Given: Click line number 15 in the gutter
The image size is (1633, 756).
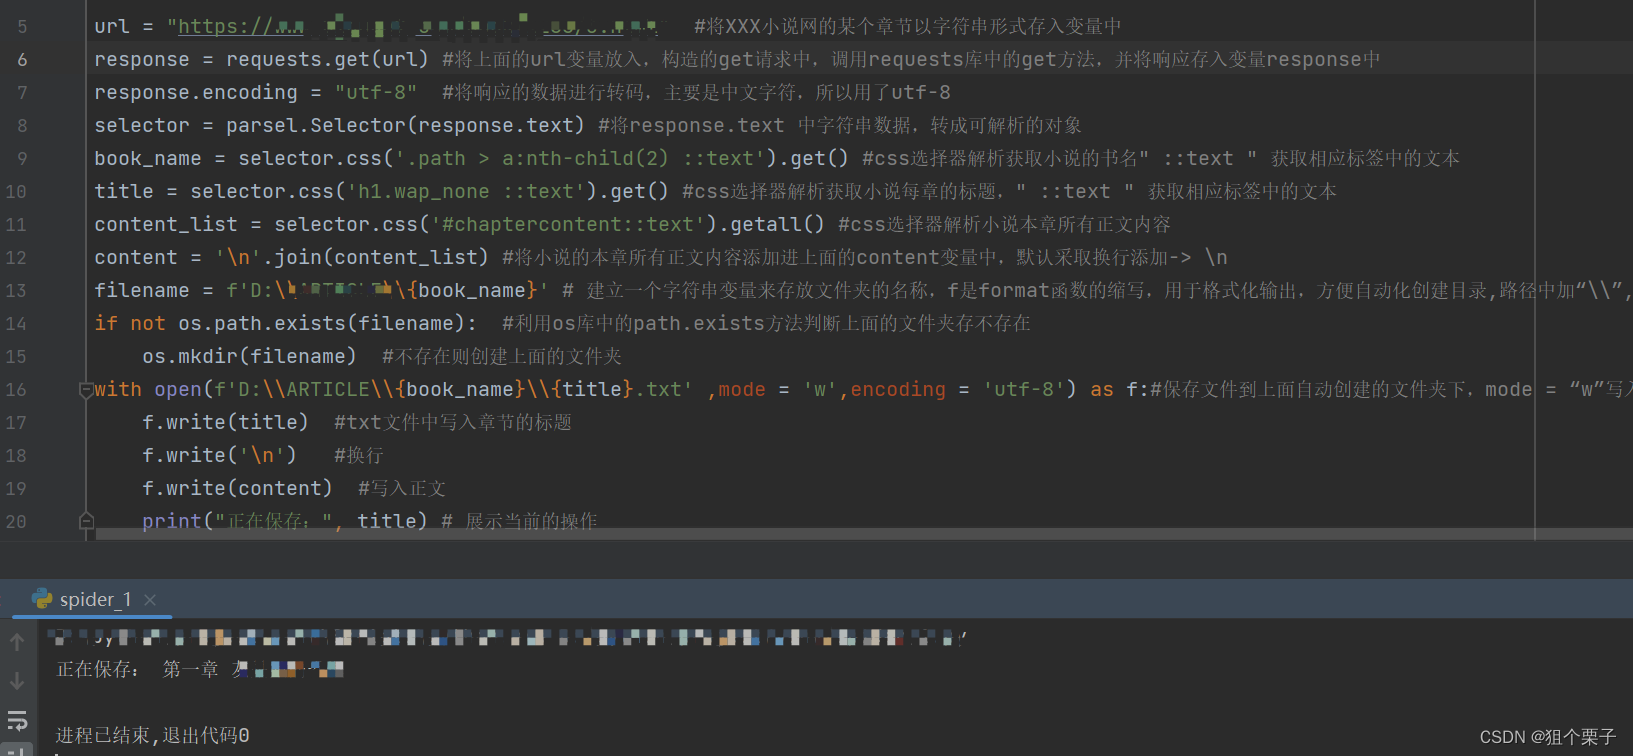Looking at the screenshot, I should point(16,357).
